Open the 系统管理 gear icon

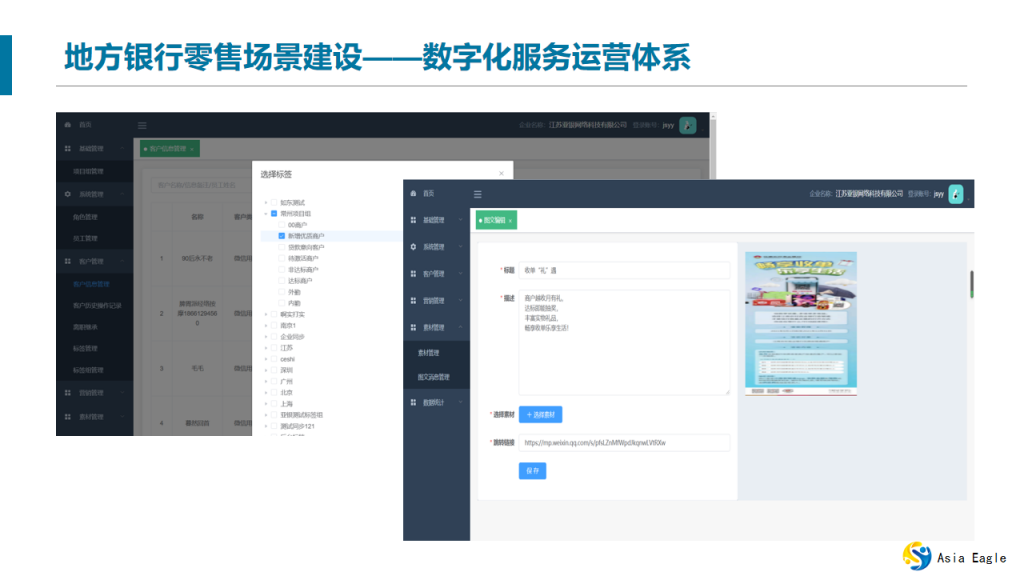[x=412, y=245]
